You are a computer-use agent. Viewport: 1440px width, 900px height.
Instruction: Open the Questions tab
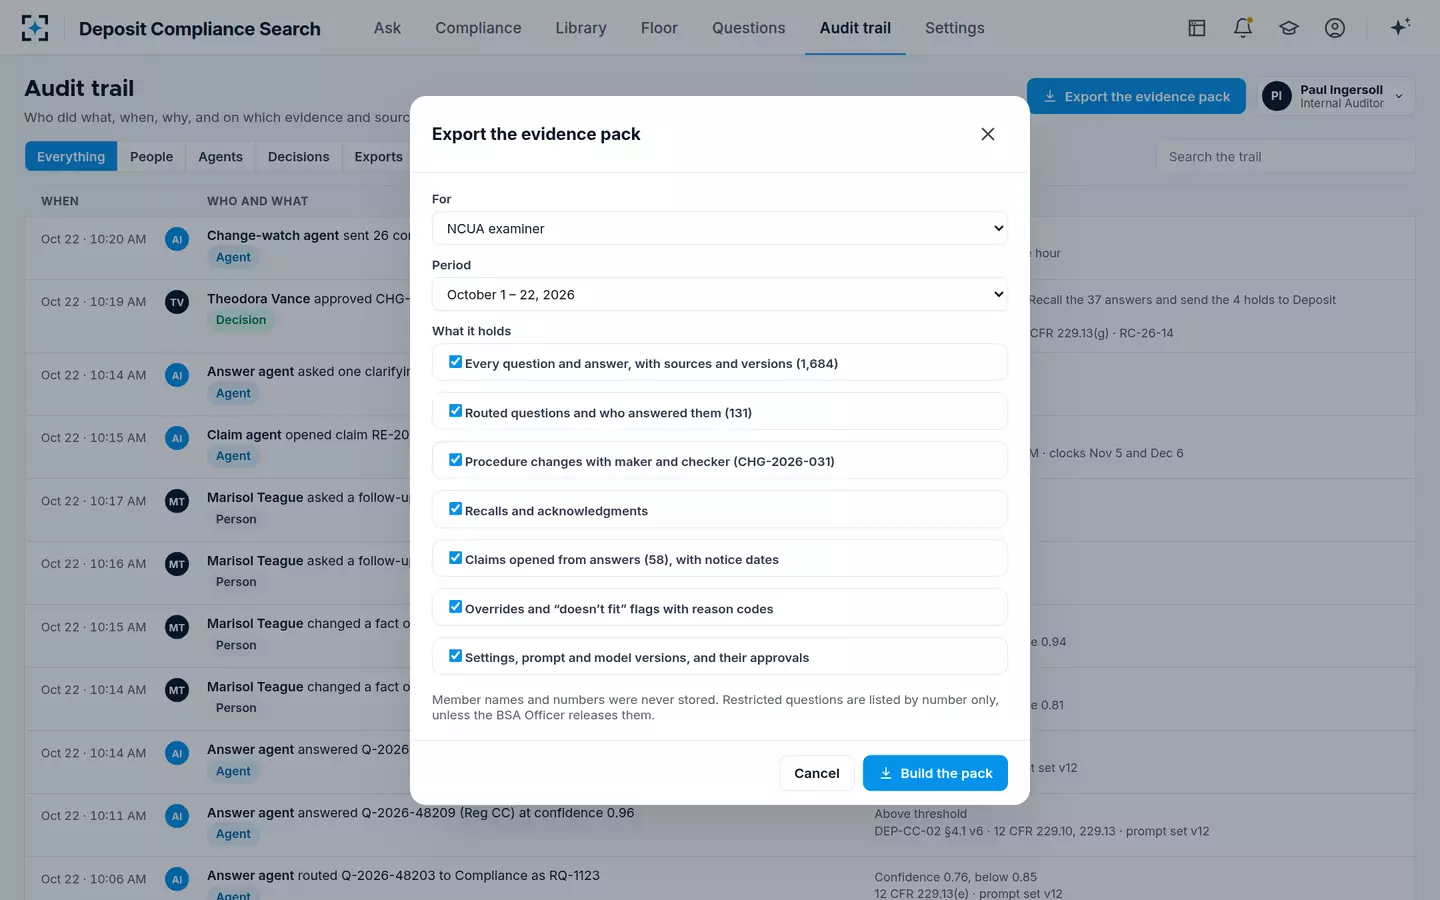[x=748, y=28]
